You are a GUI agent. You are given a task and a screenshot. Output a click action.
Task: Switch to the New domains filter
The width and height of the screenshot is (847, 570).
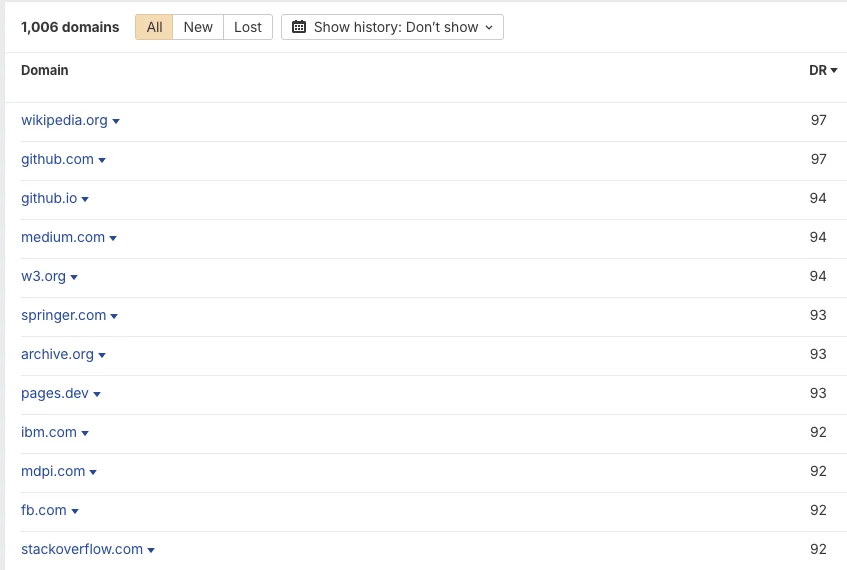click(x=198, y=27)
